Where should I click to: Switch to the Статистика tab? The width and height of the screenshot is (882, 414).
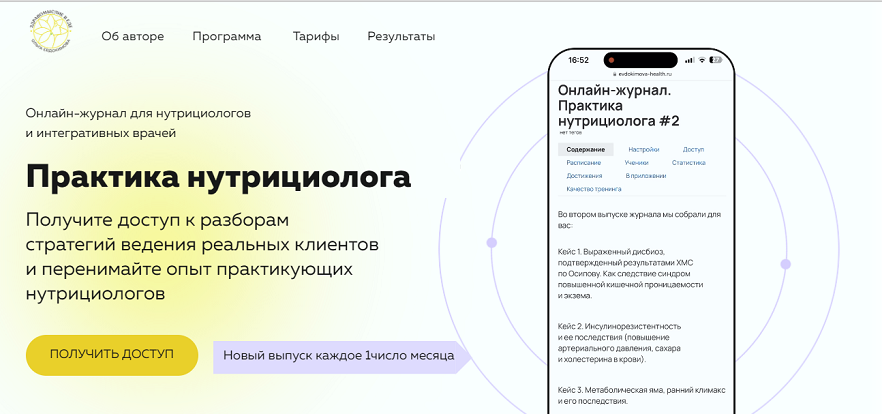coord(688,162)
